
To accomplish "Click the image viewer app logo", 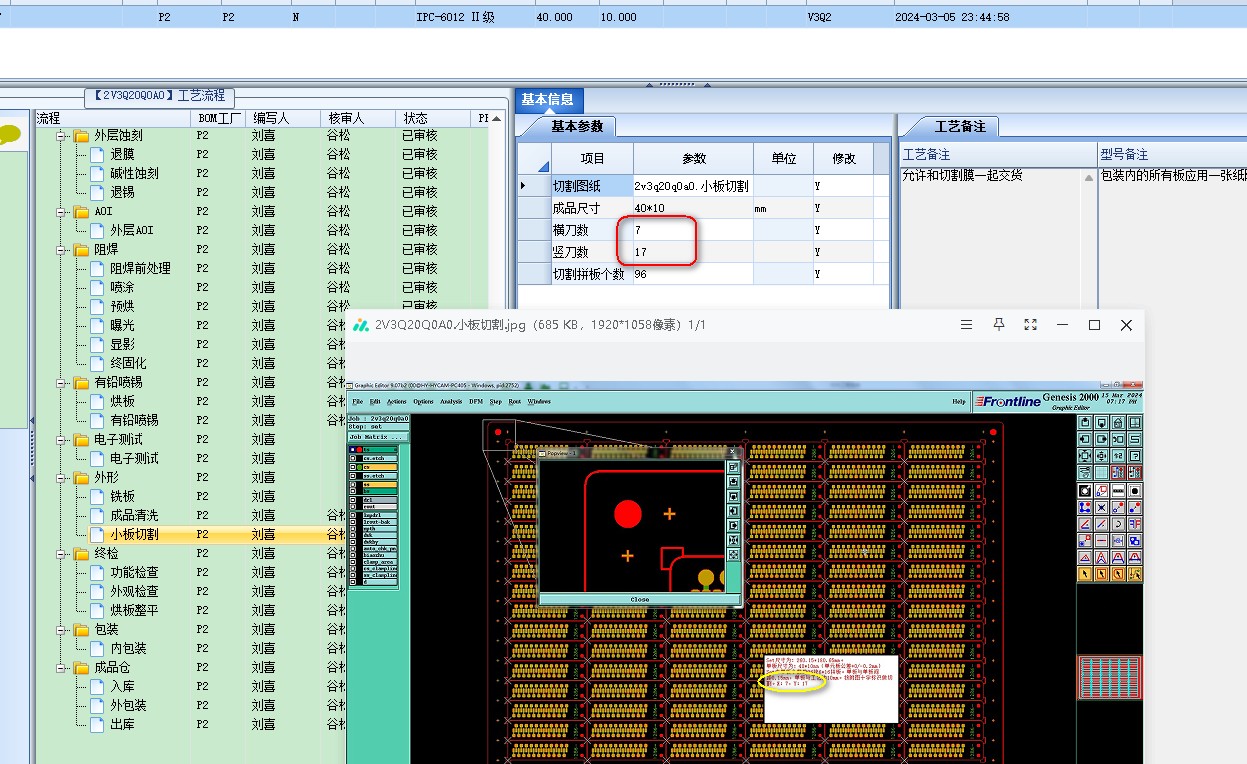I will click(360, 325).
